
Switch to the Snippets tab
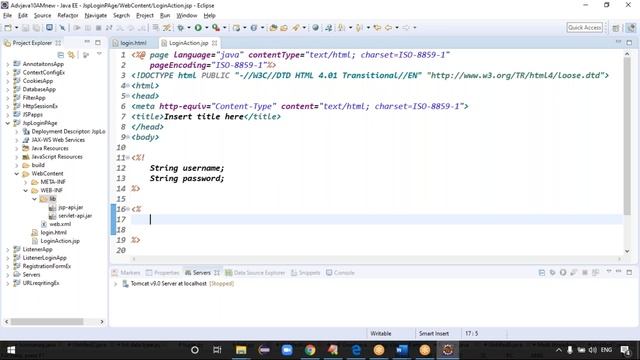point(306,273)
